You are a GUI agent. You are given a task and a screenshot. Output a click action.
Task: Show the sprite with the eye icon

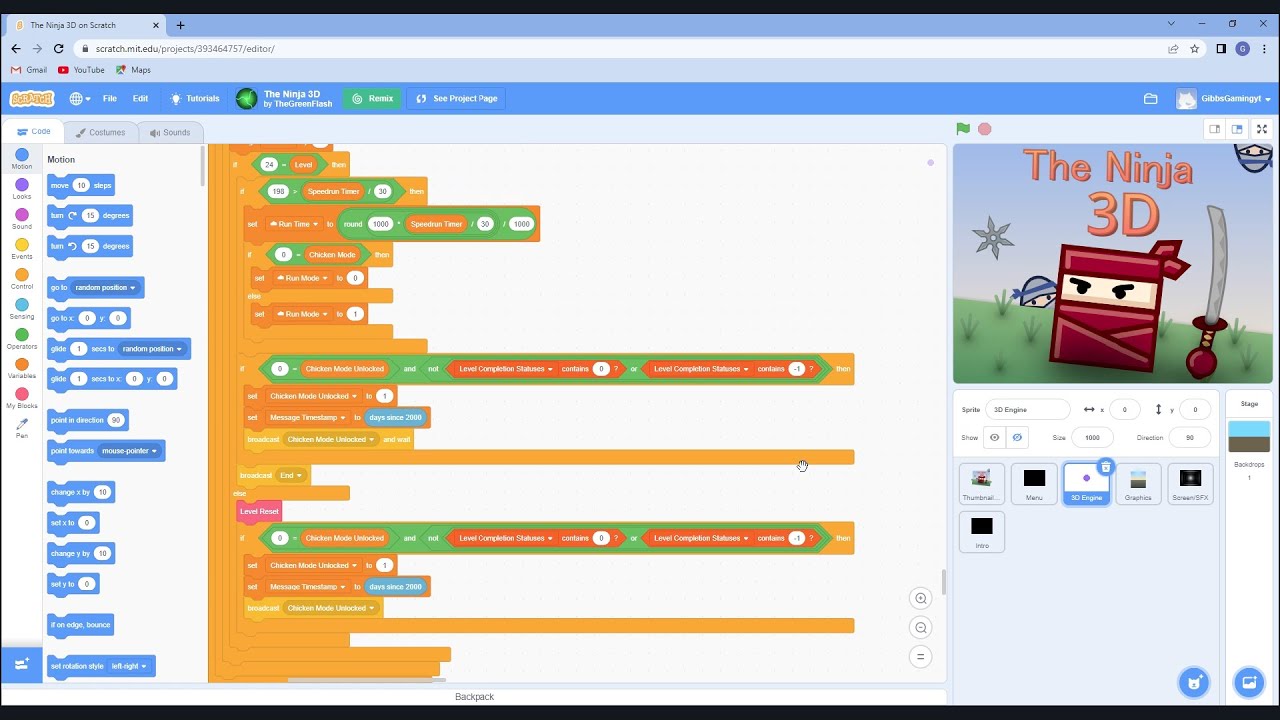[994, 437]
